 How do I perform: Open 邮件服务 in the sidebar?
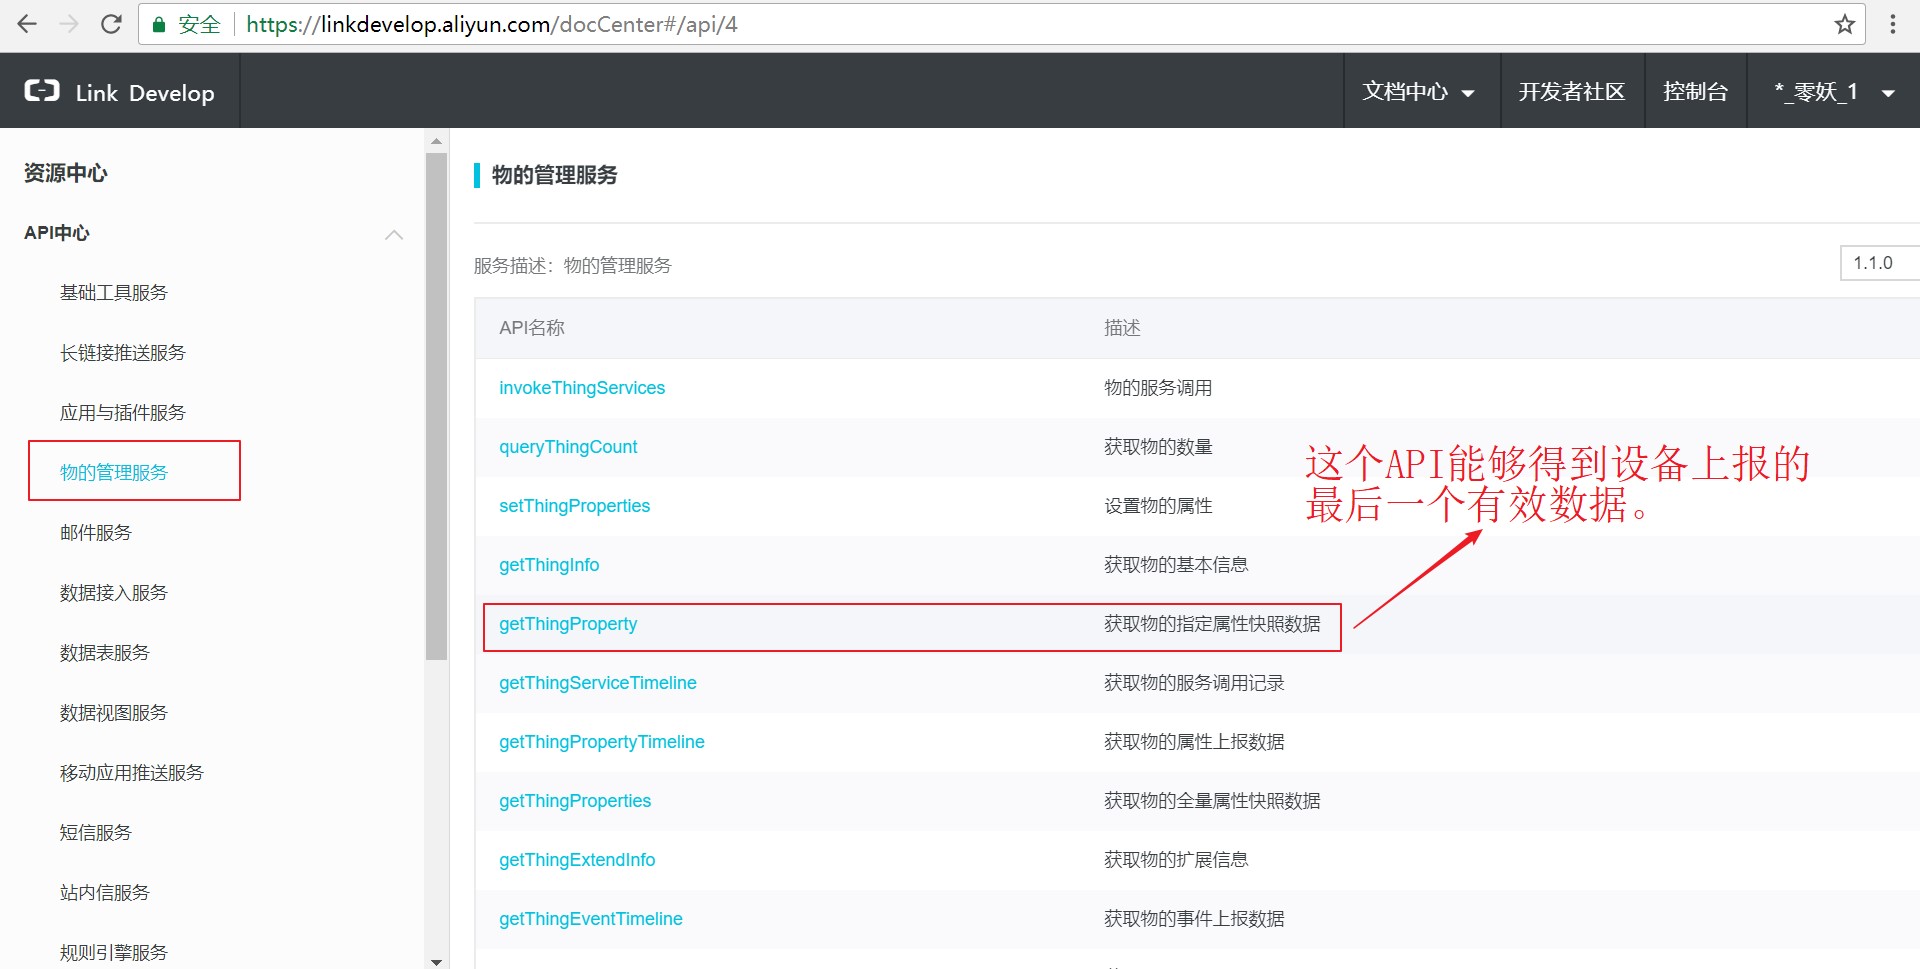coord(96,533)
